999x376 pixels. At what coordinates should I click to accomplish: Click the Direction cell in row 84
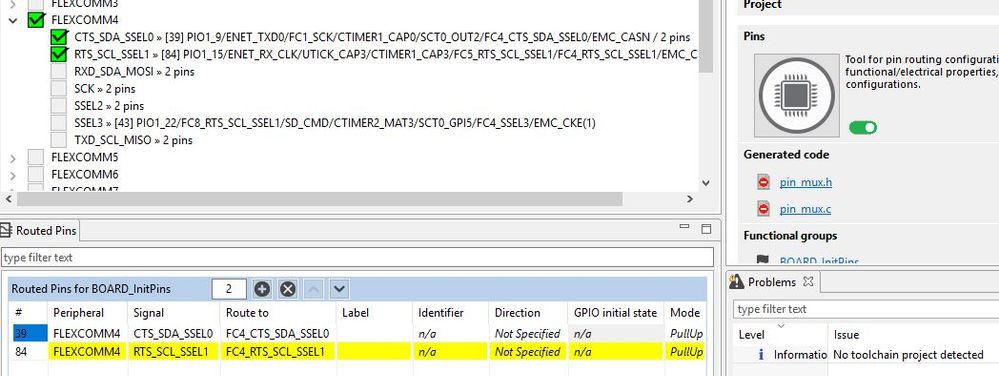pyautogui.click(x=528, y=352)
